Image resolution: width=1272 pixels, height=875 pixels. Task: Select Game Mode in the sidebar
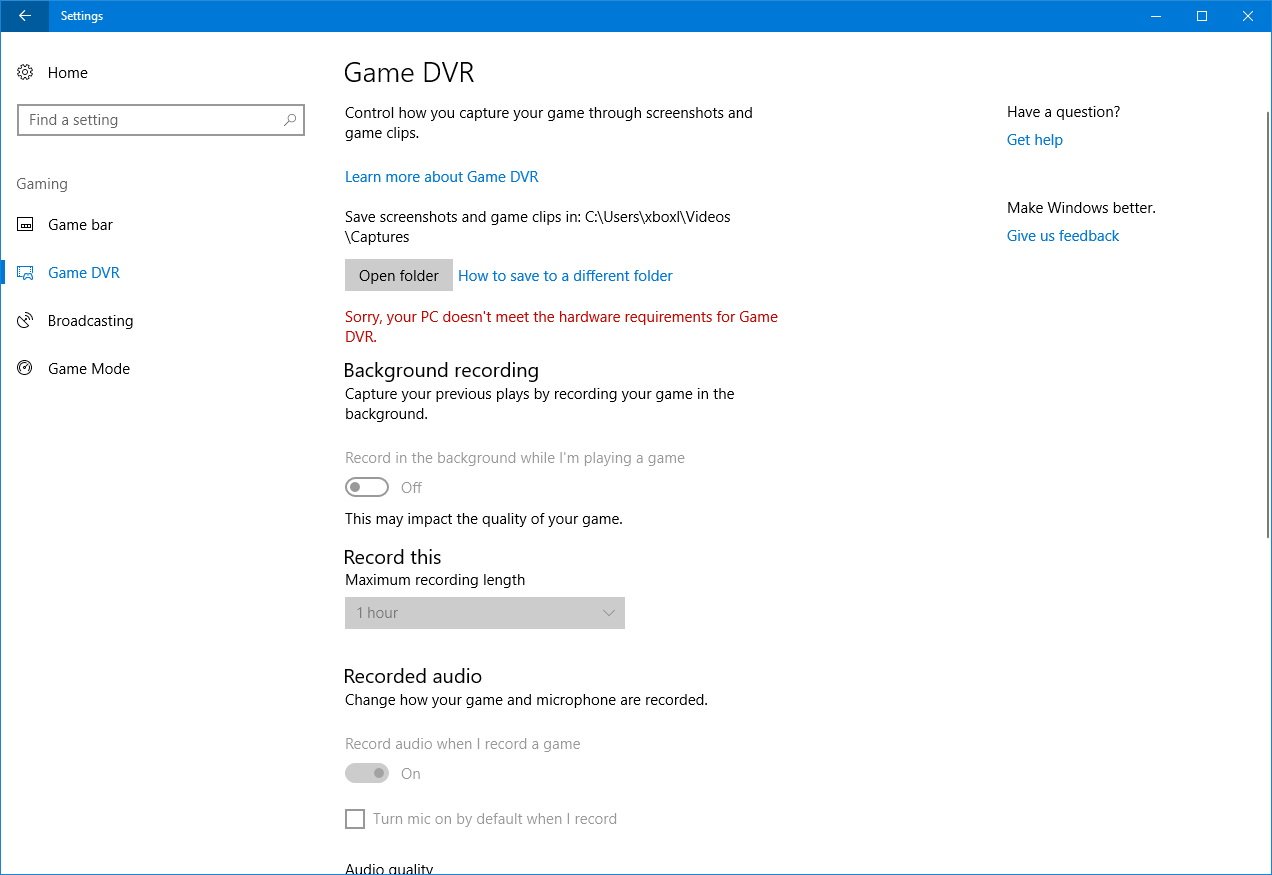point(89,369)
